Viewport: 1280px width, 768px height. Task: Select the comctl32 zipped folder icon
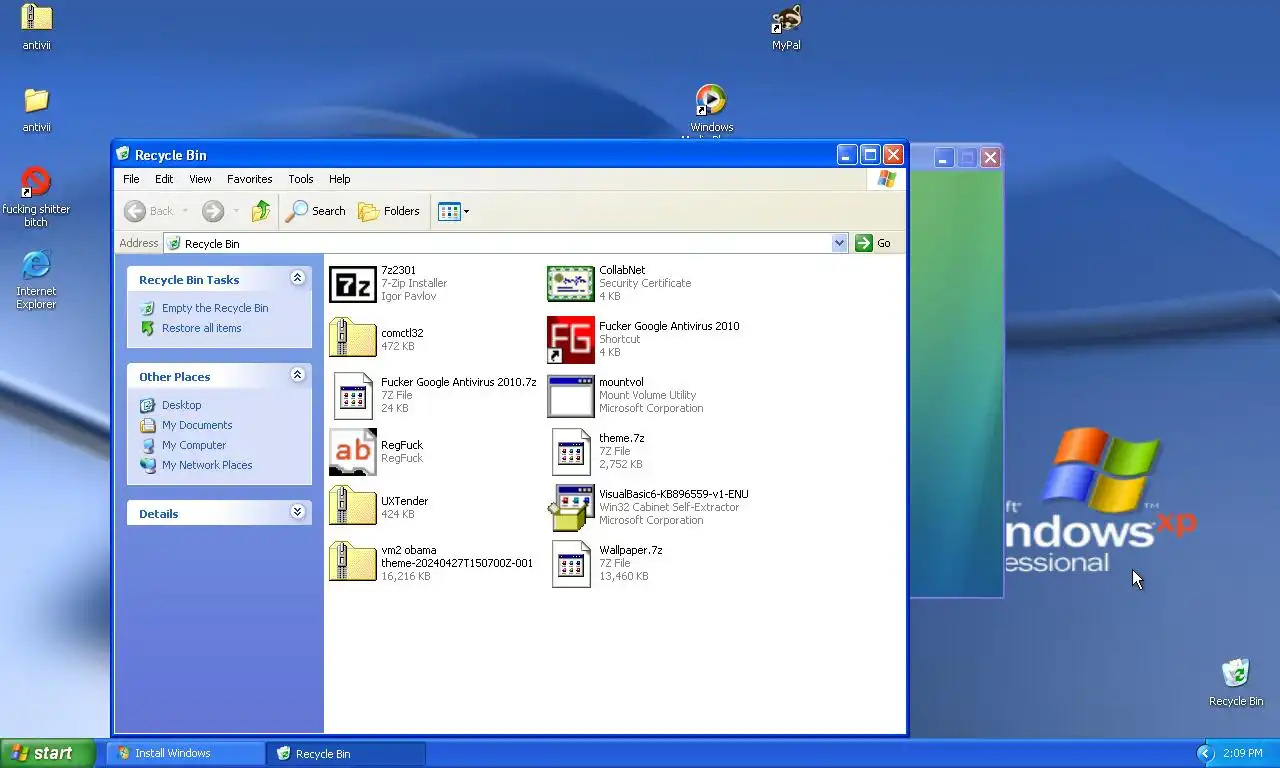coord(352,339)
